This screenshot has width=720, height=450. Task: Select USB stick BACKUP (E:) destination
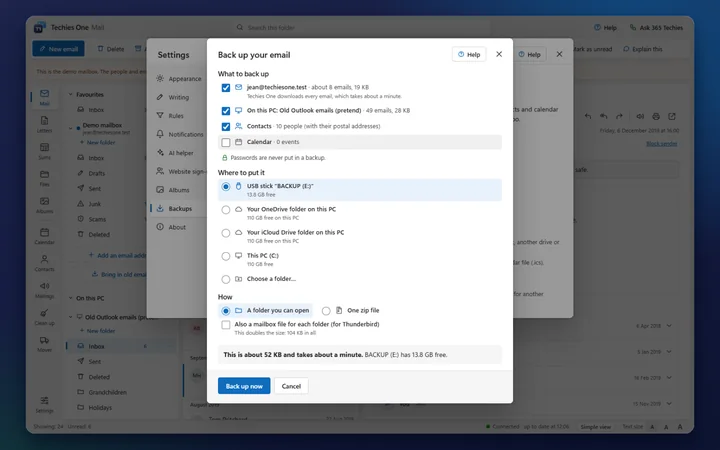click(x=225, y=187)
